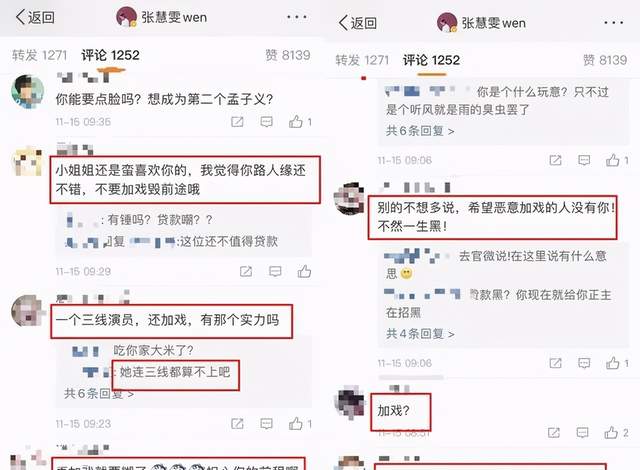Open the three-dots menu in right screenshot

613,23
